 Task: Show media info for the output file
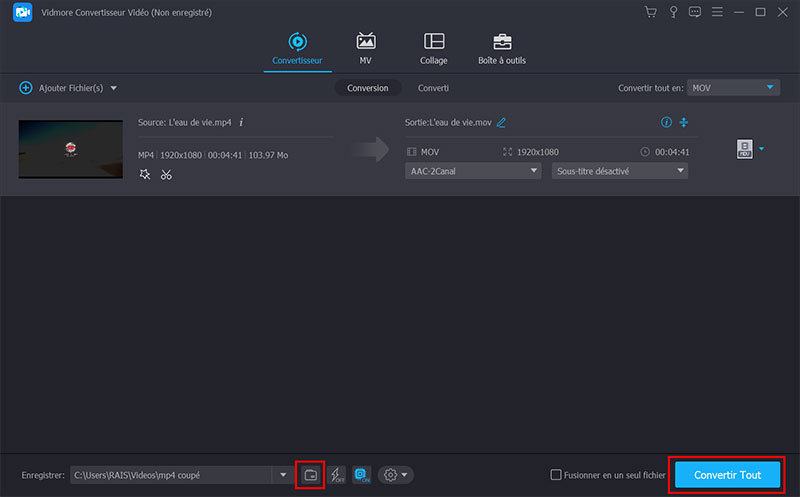[666, 122]
